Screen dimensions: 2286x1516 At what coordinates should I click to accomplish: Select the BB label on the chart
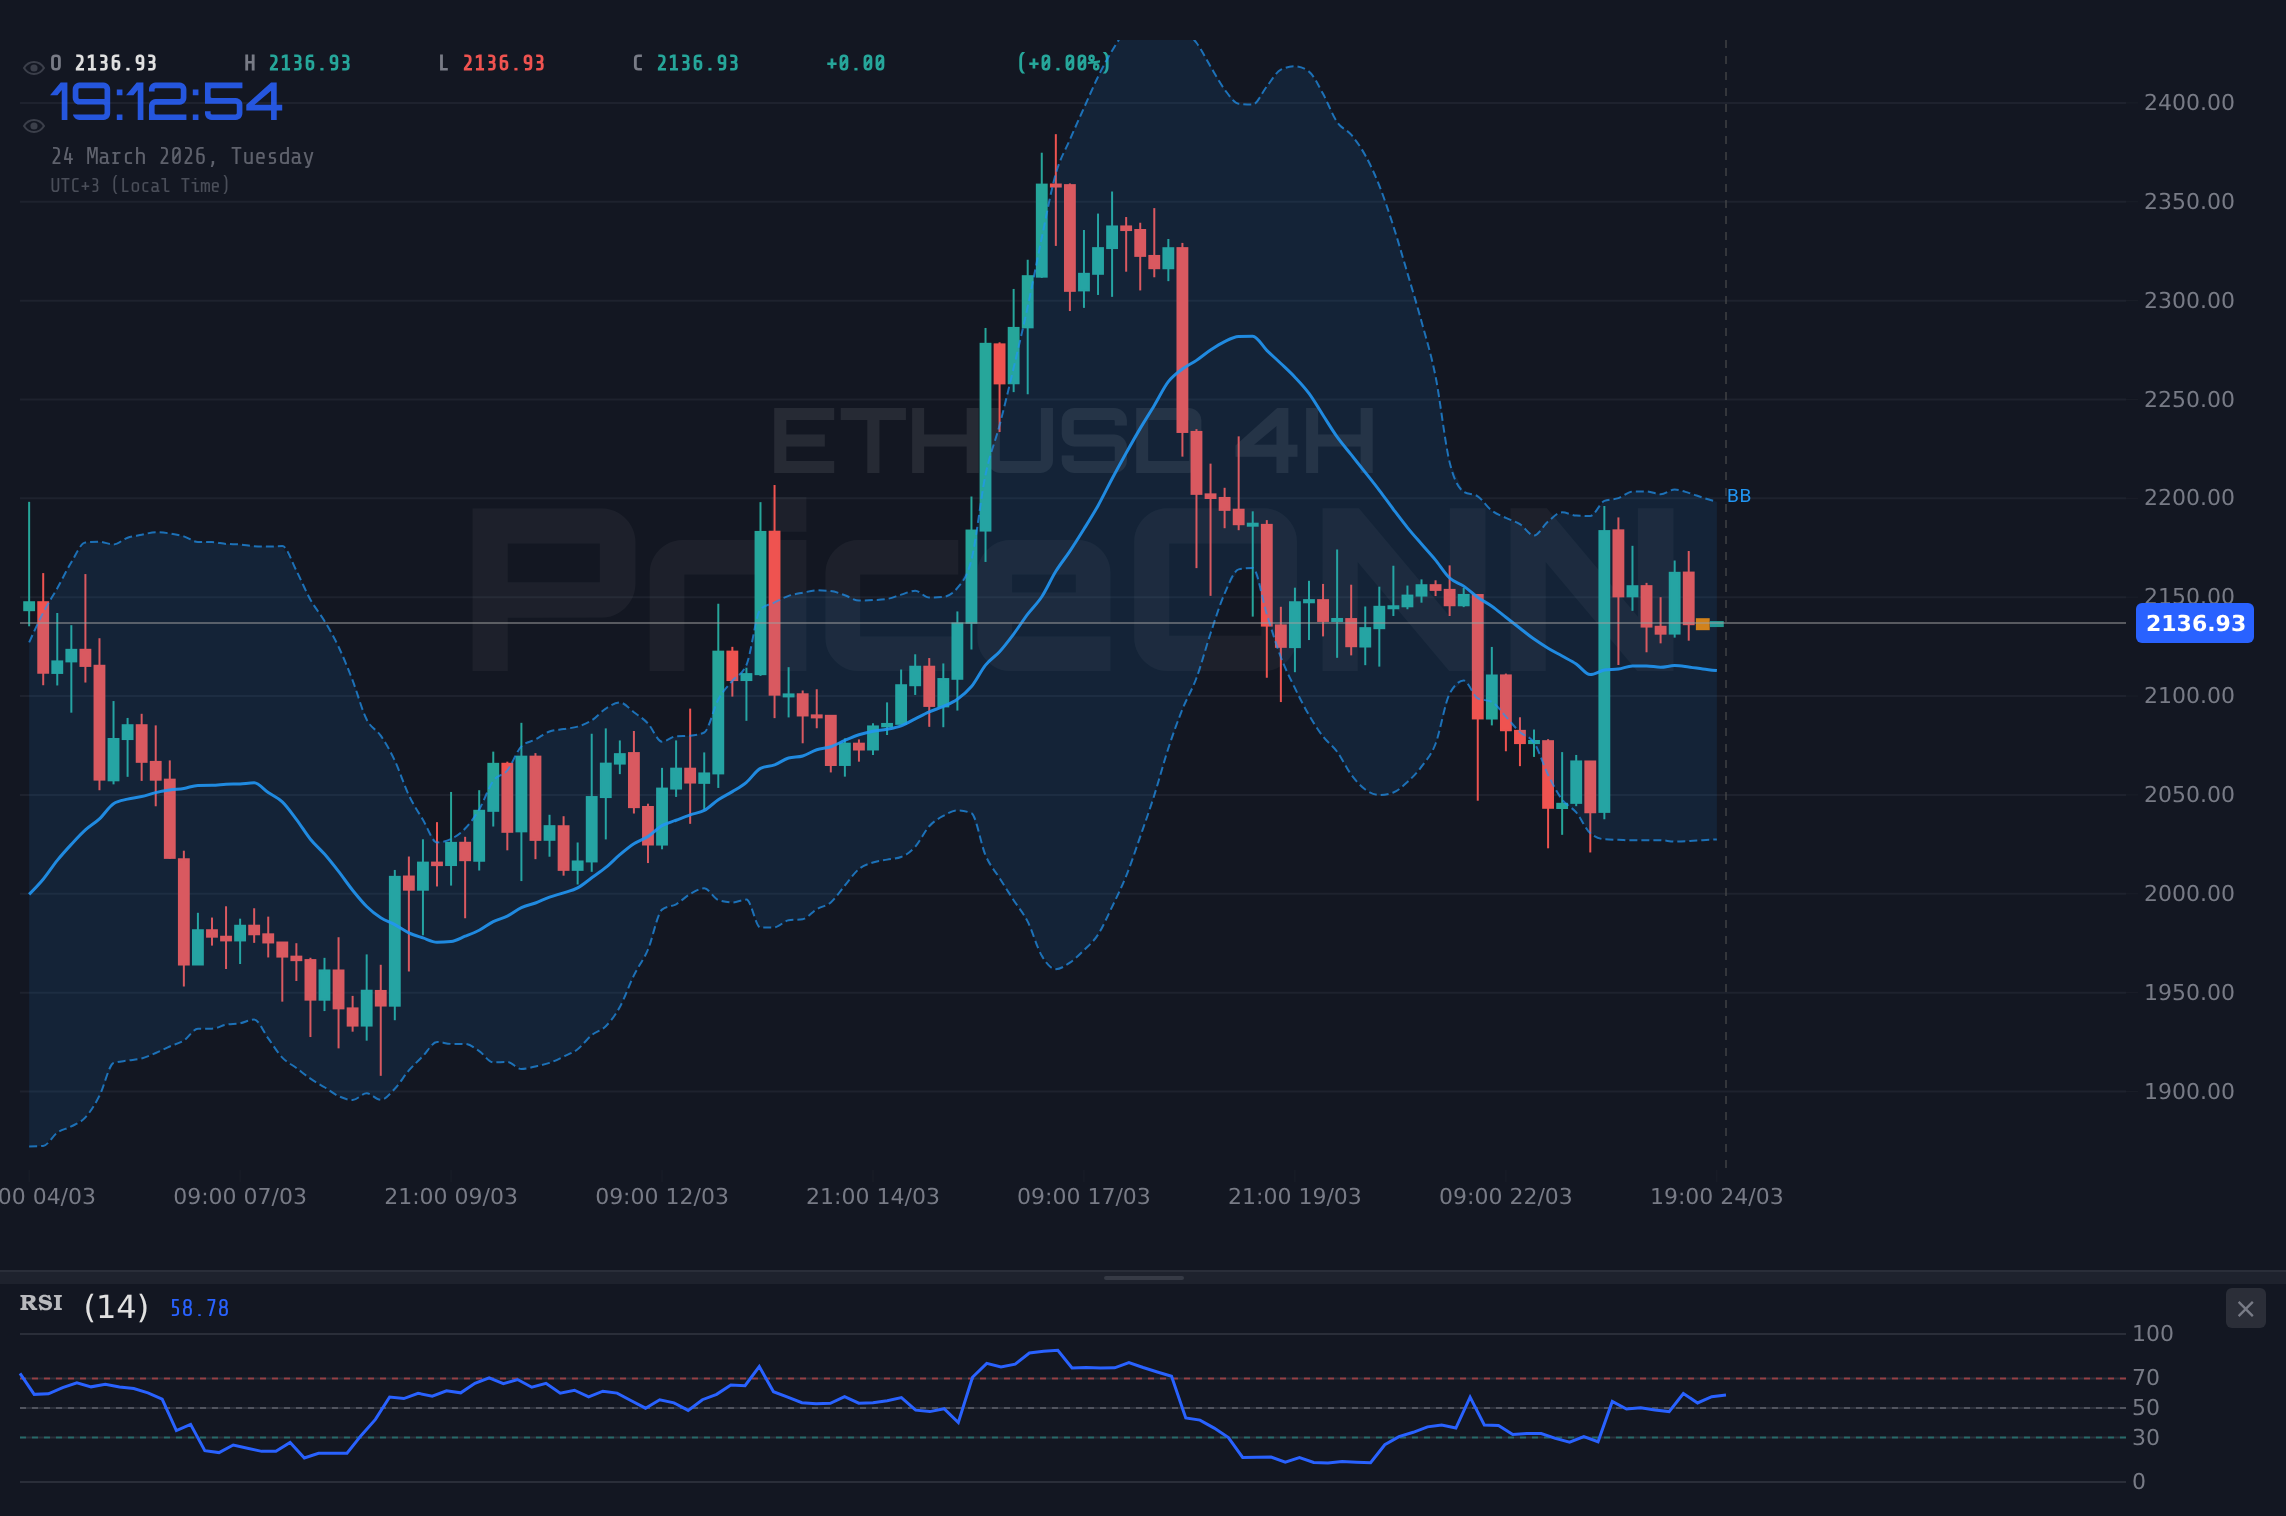click(x=1739, y=495)
